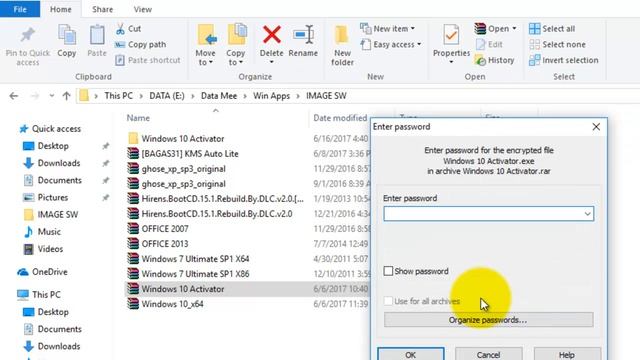This screenshot has height=360, width=640.
Task: Click Organize passwords button
Action: click(x=488, y=320)
